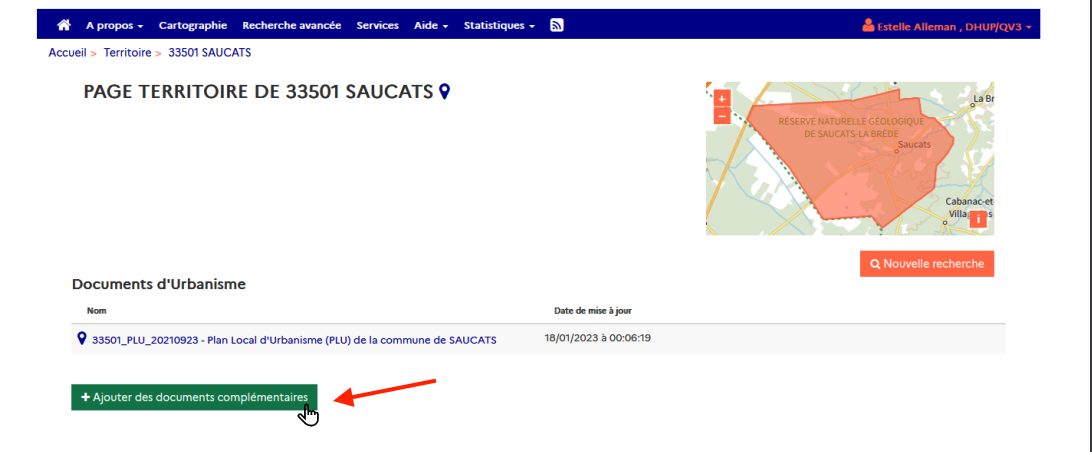Click the map info attribution button

978,221
